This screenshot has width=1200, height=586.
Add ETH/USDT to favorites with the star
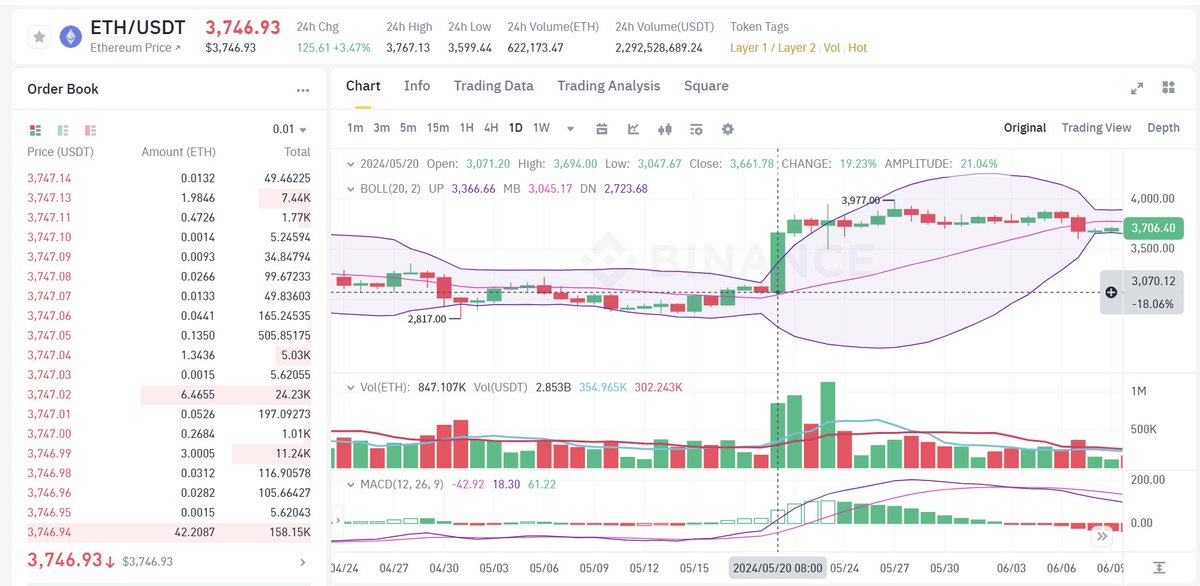[39, 36]
